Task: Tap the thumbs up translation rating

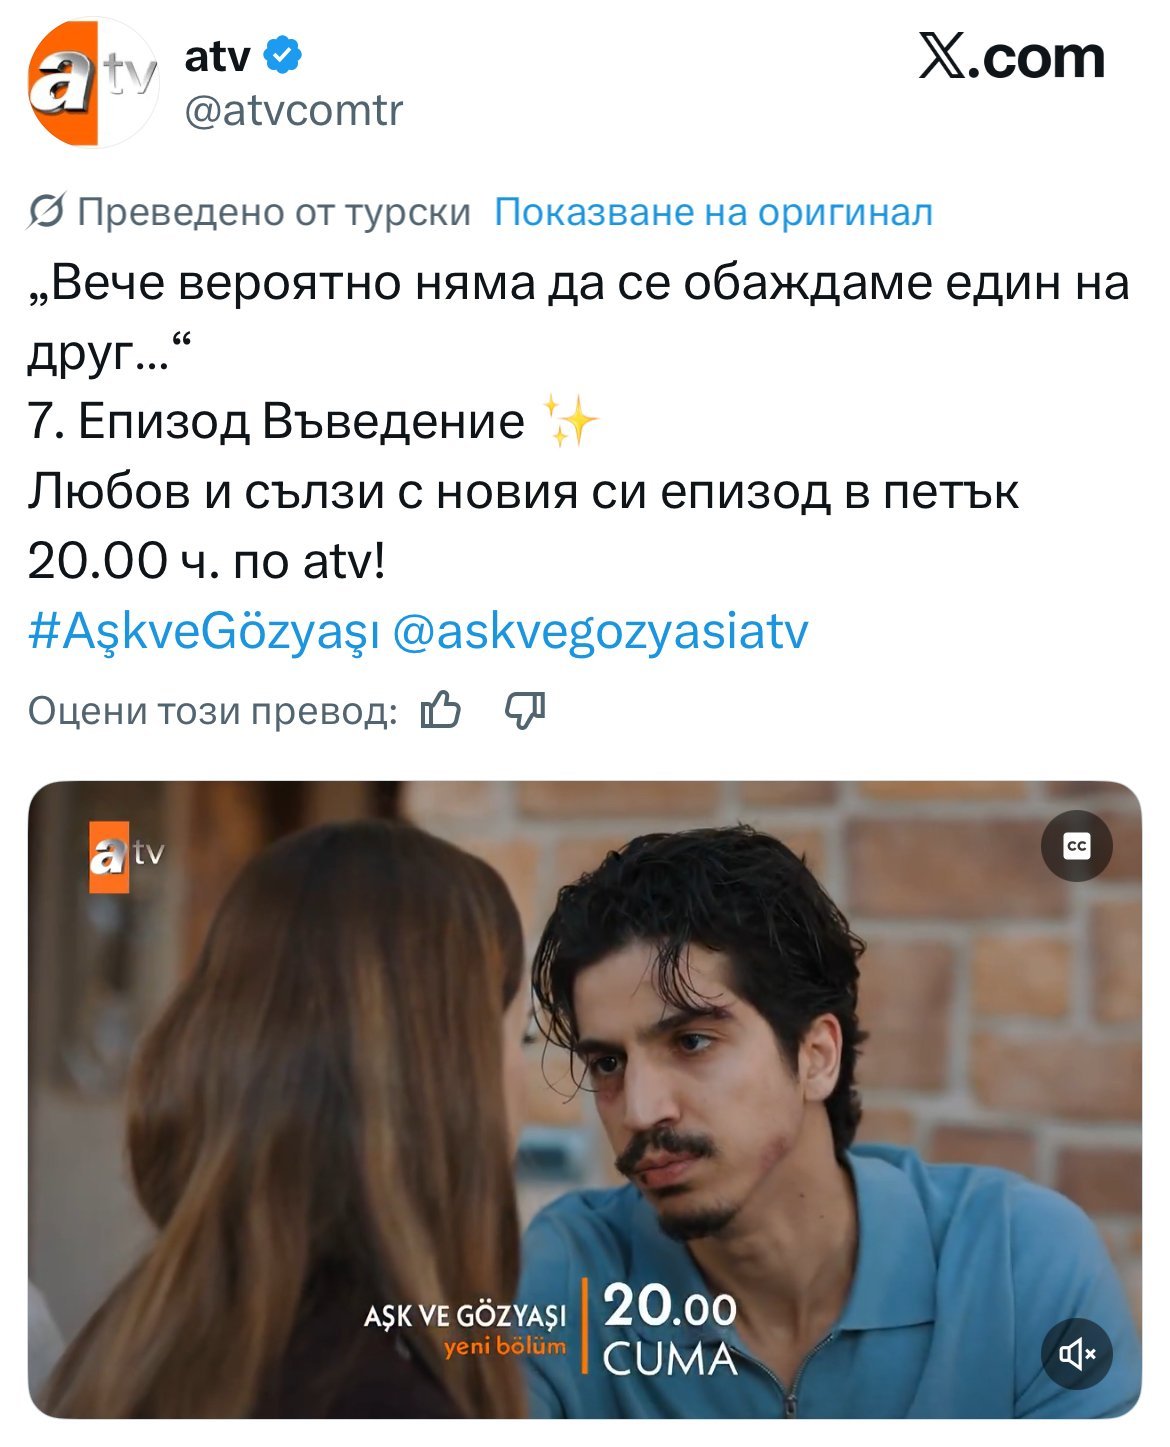Action: click(x=441, y=711)
